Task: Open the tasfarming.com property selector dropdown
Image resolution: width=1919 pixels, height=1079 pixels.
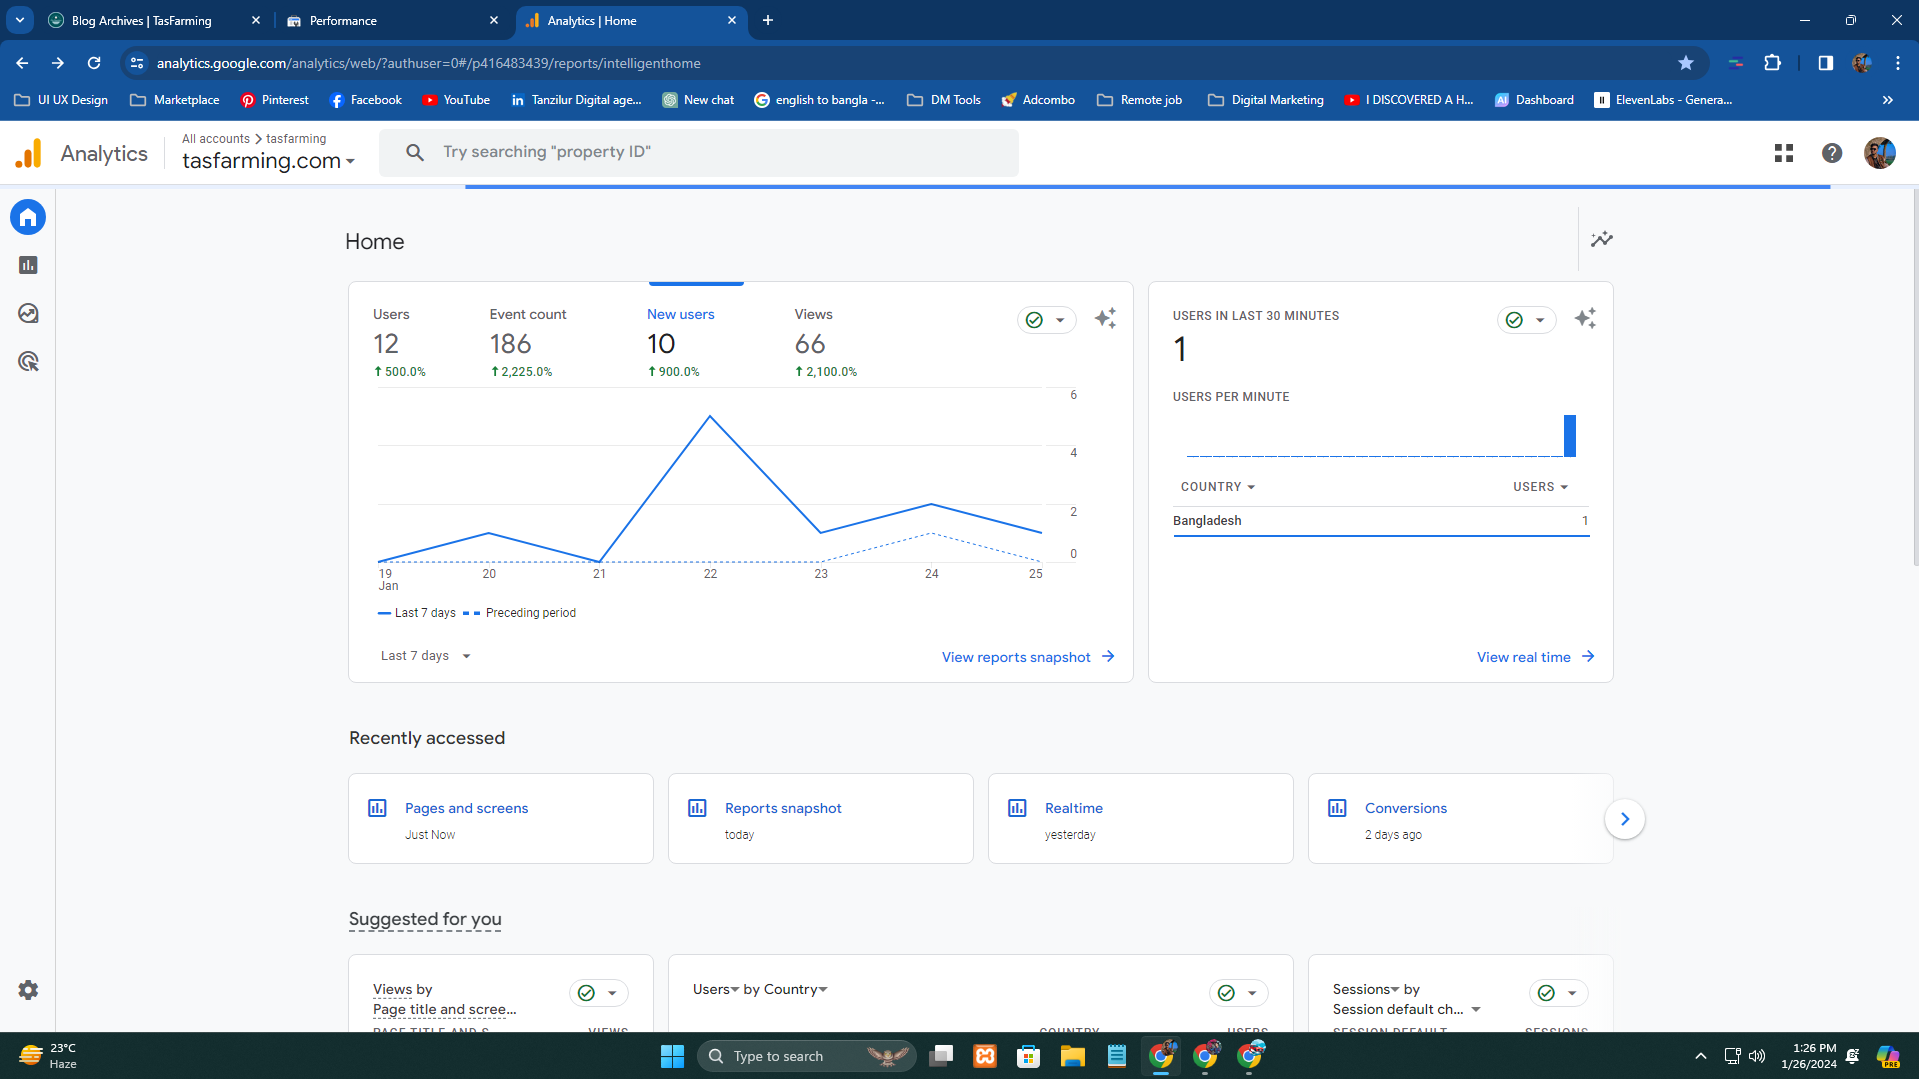Action: coord(268,161)
